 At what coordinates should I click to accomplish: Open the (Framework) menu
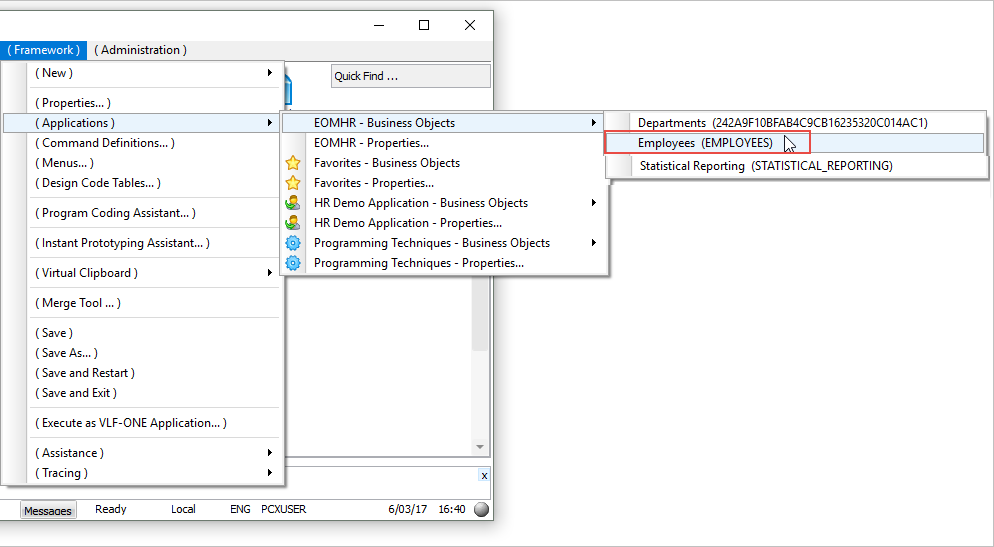(x=44, y=50)
